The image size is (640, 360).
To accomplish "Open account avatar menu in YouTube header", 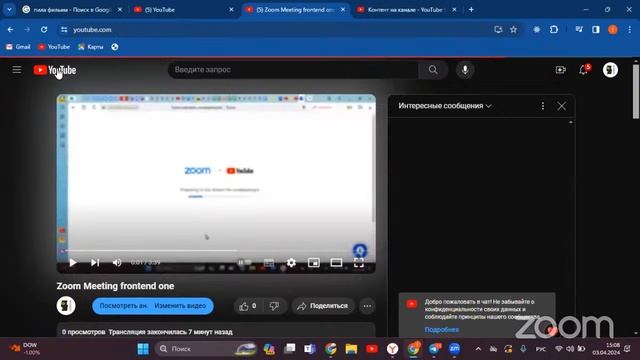I will (610, 70).
